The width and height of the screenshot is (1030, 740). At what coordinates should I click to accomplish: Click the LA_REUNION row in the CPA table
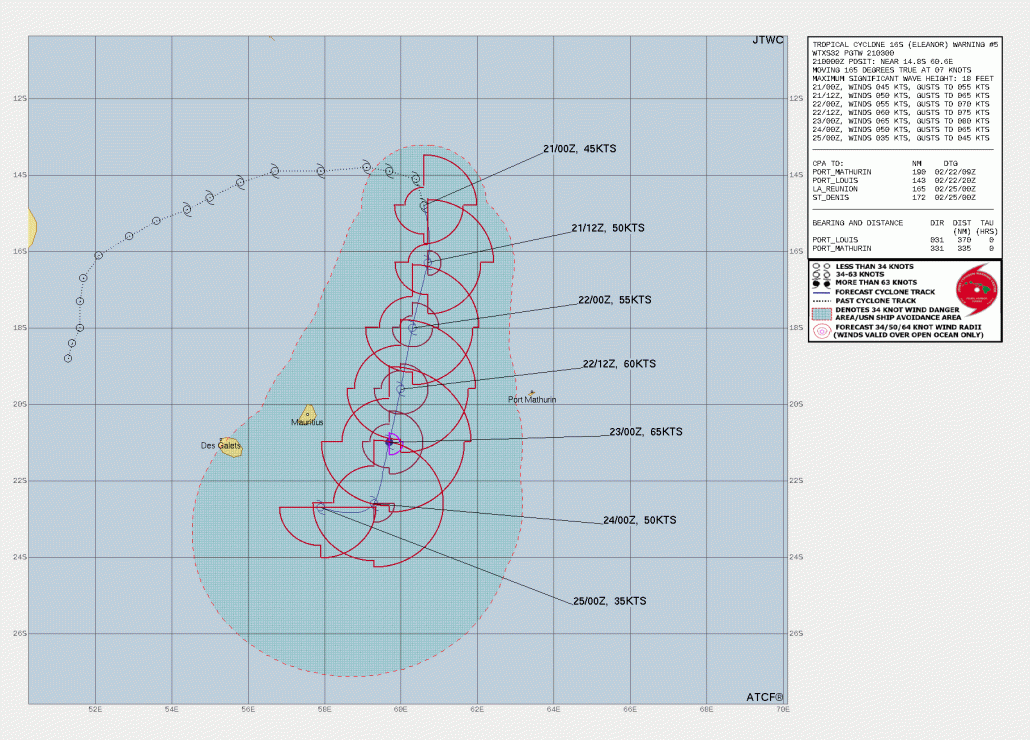894,189
